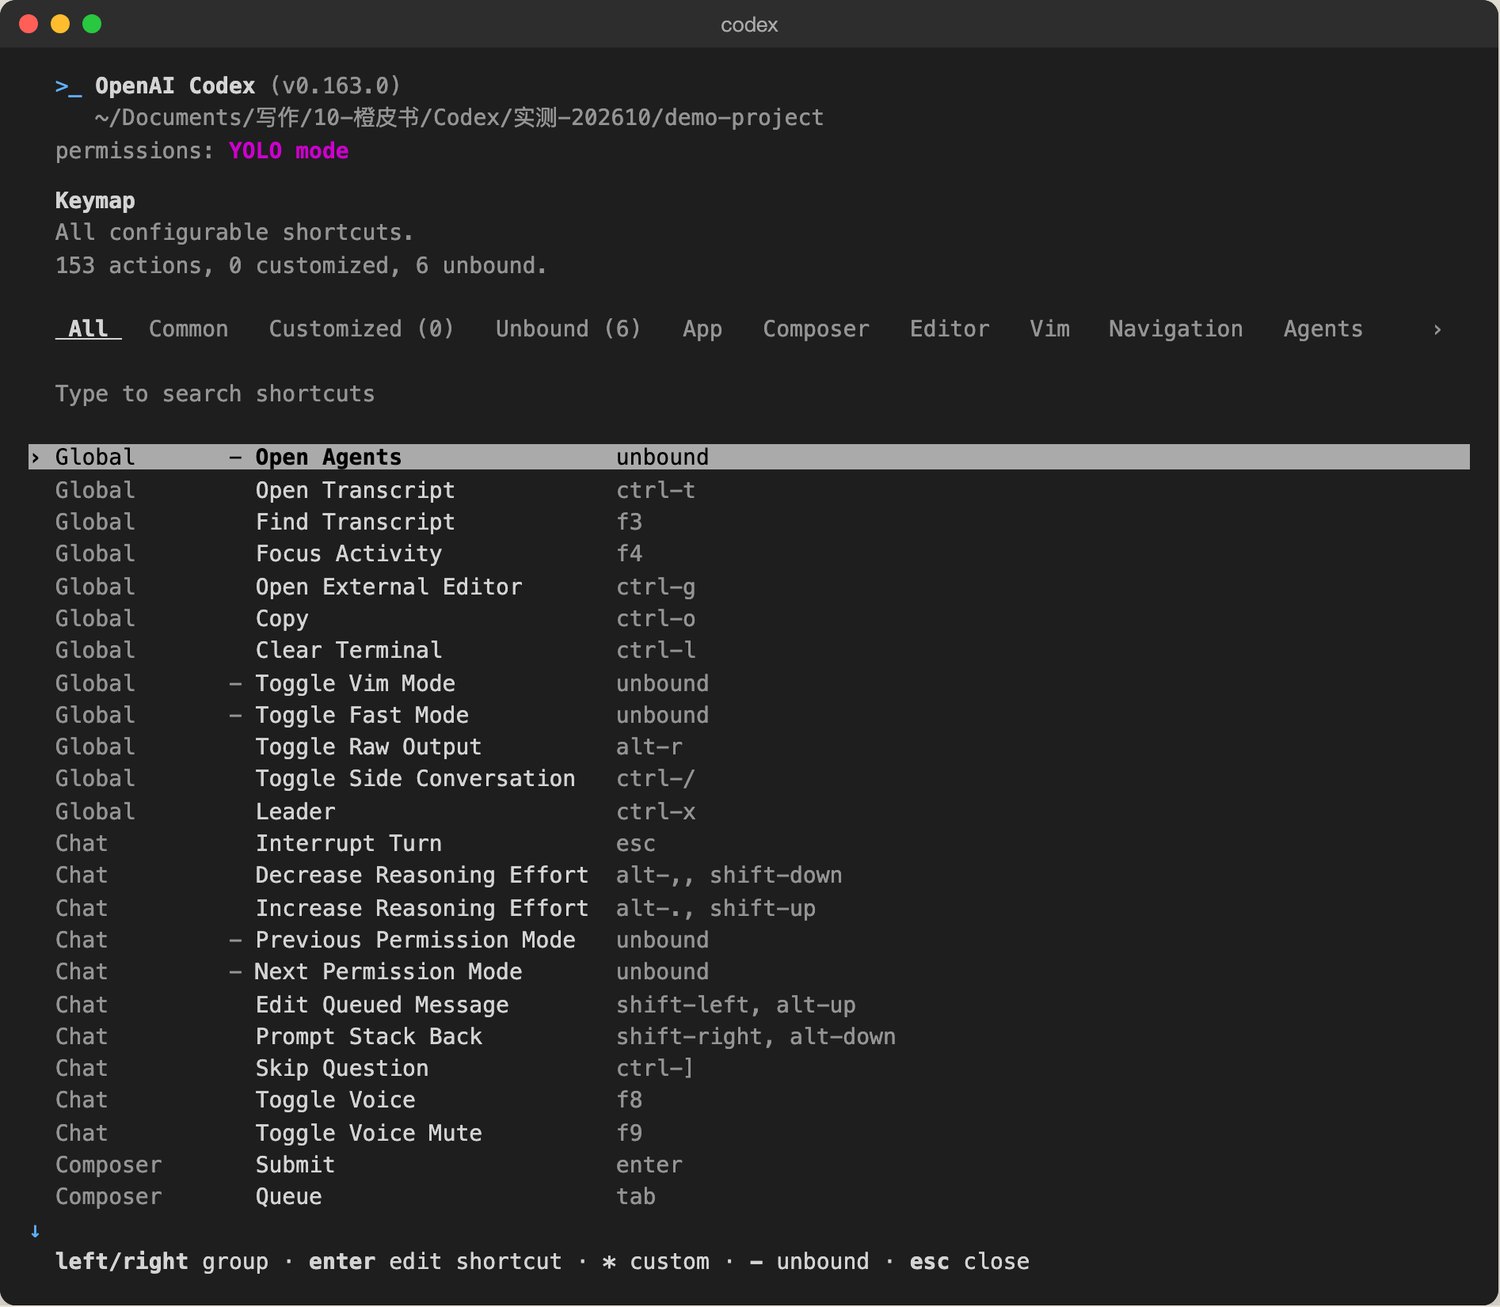Select the Composer Queue action
1500x1307 pixels.
point(749,1197)
